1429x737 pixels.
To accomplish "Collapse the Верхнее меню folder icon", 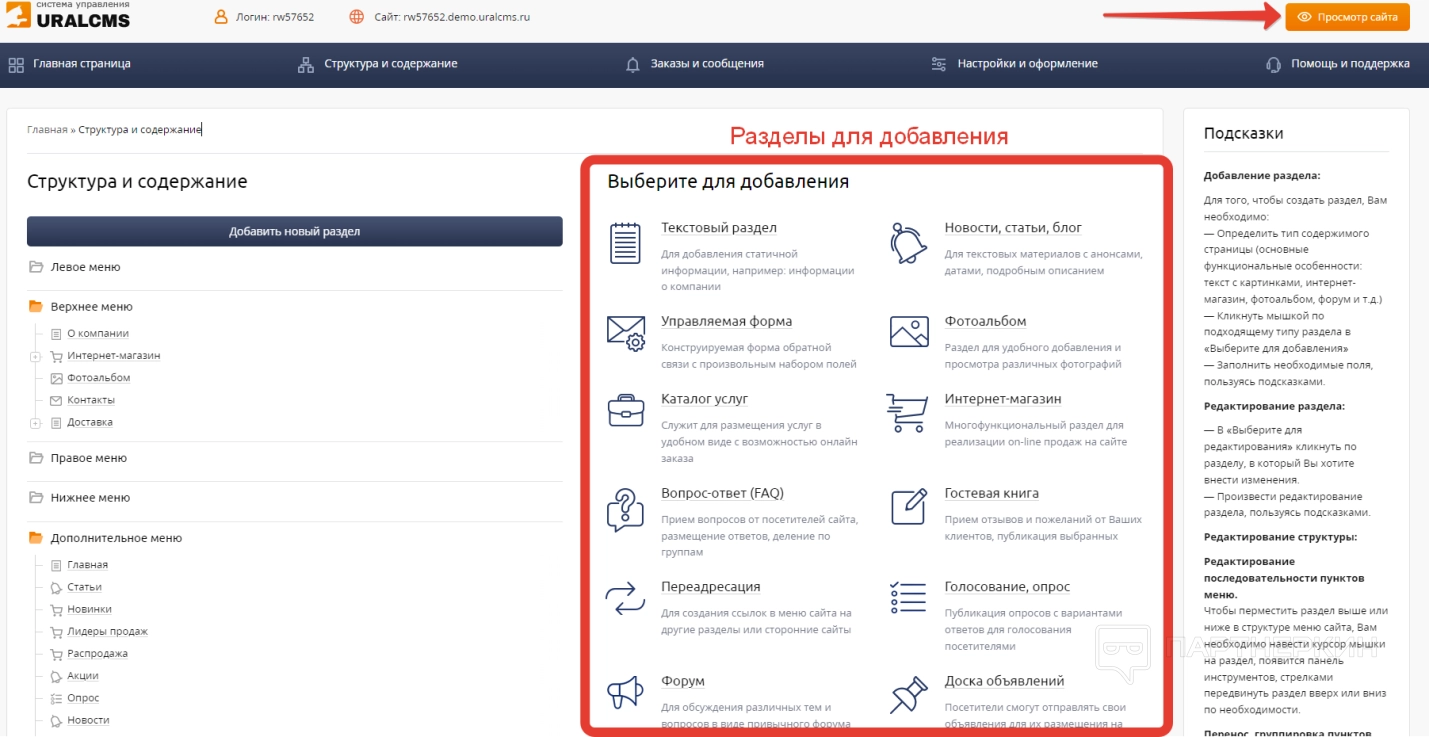I will (x=36, y=307).
